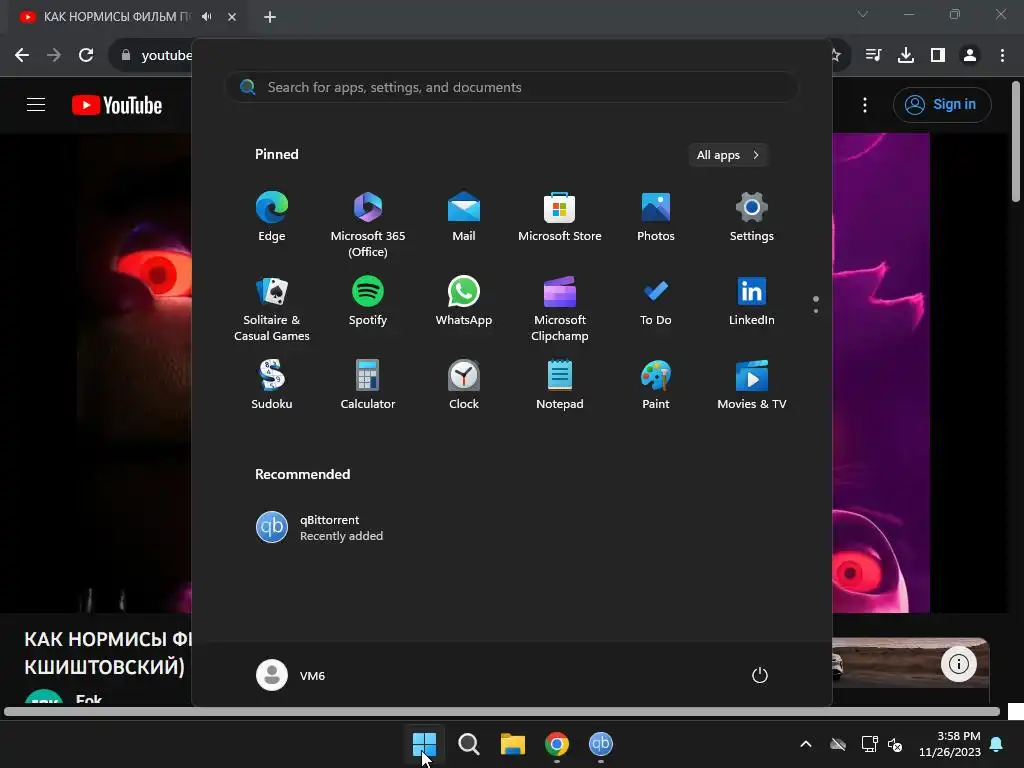The width and height of the screenshot is (1024, 768).
Task: Go to YouTube home logo
Action: [x=117, y=105]
